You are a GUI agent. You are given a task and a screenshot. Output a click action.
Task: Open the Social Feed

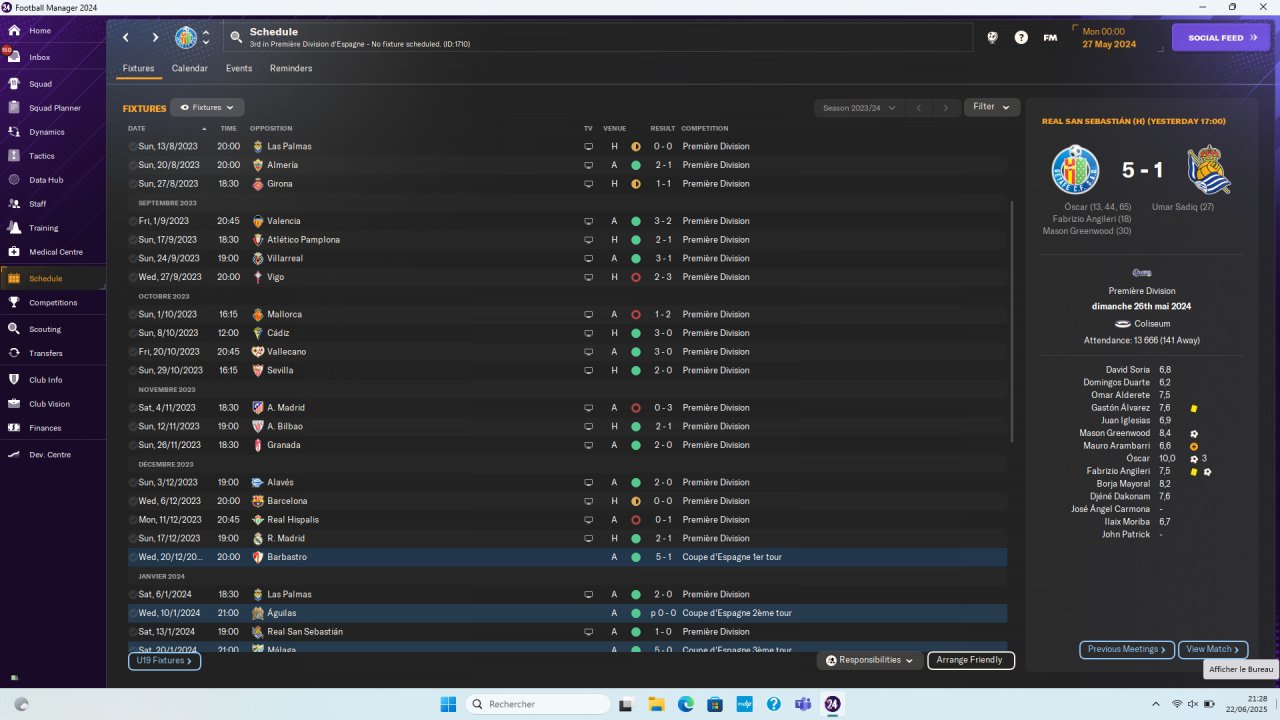coord(1221,38)
